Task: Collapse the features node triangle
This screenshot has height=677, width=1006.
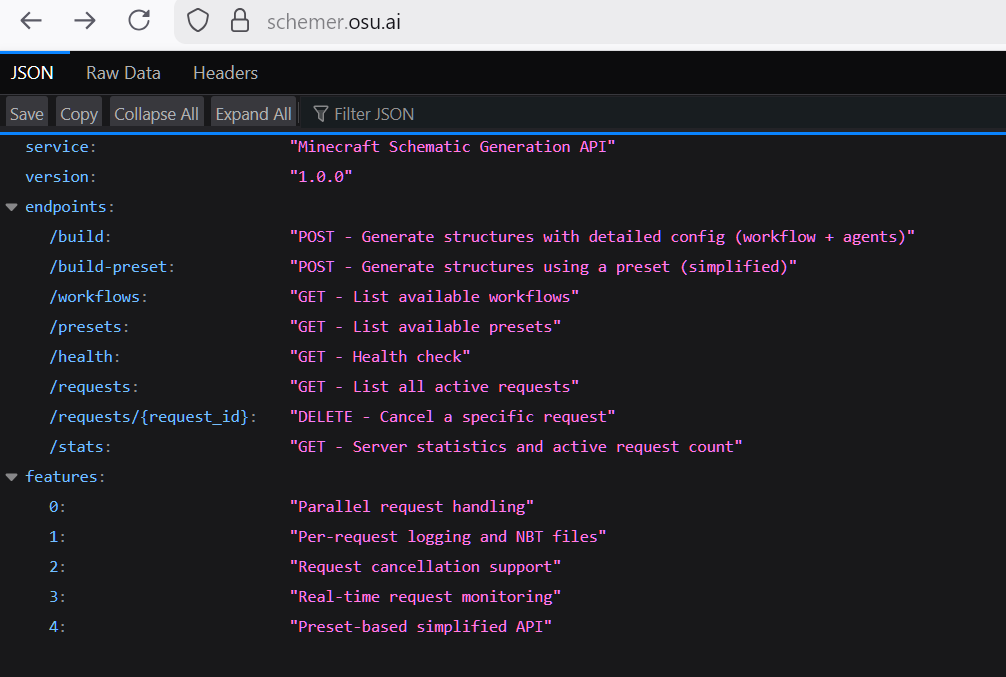Action: tap(12, 477)
